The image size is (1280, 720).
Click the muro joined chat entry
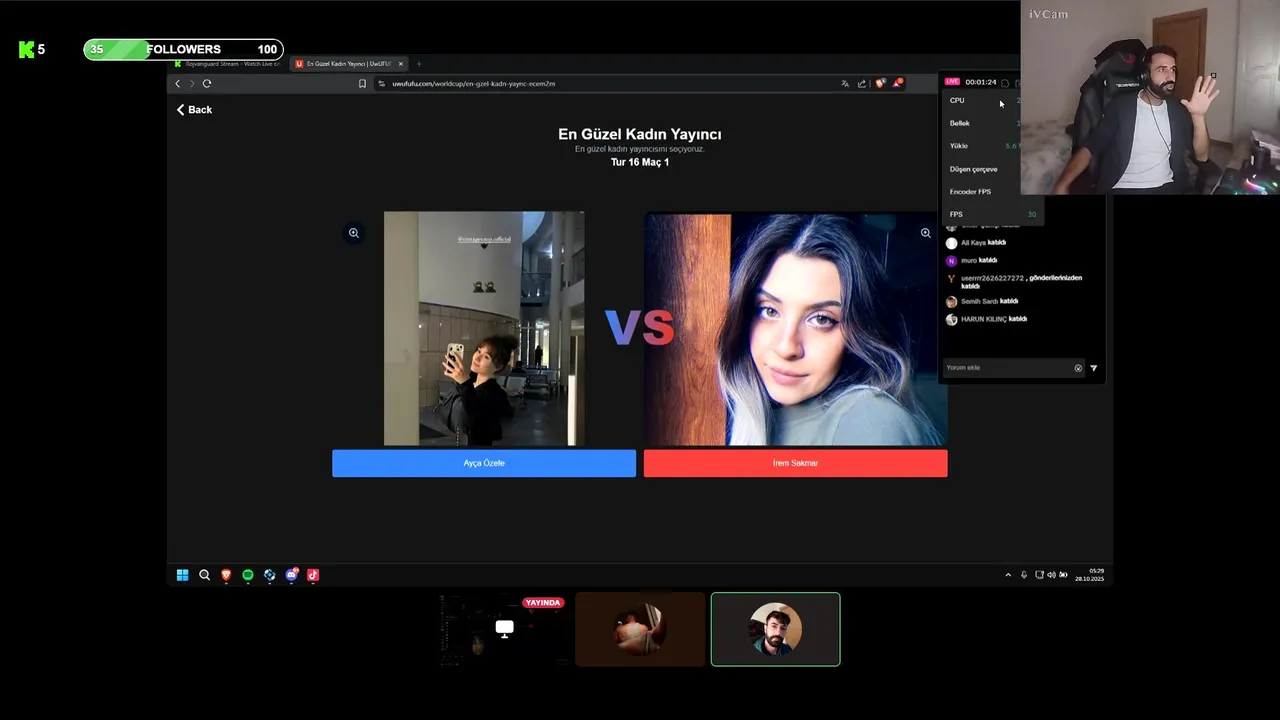tap(971, 260)
